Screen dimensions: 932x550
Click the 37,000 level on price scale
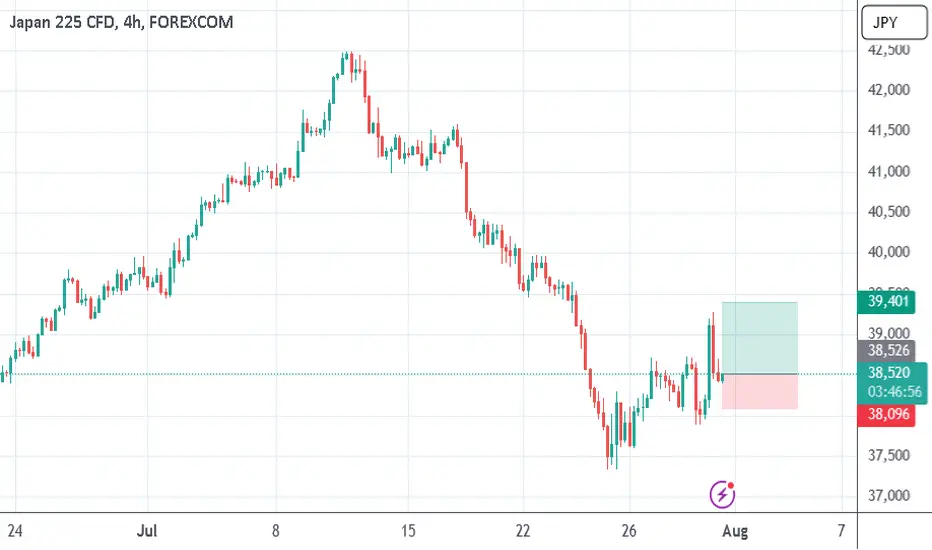pos(889,495)
